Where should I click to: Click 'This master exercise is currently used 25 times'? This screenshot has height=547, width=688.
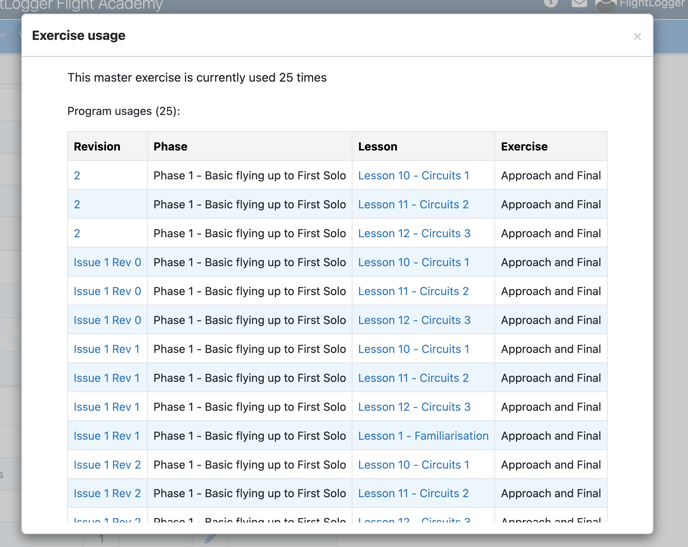[x=197, y=78]
